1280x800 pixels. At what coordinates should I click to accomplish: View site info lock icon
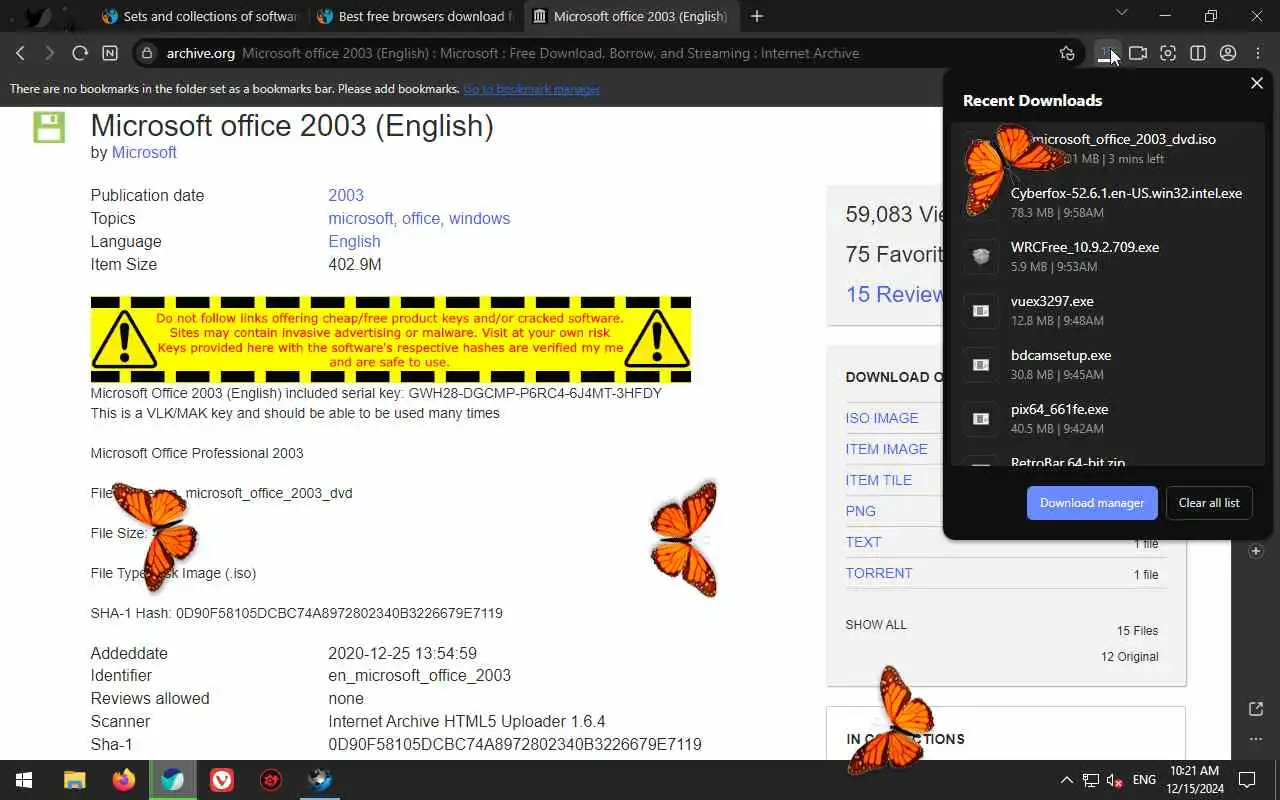[147, 53]
